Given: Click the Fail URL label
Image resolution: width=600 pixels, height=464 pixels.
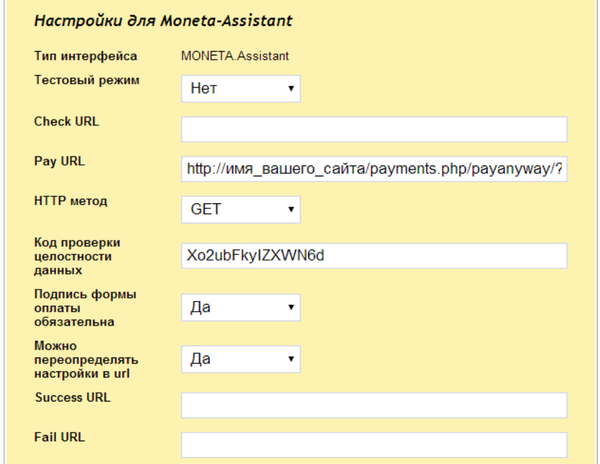Looking at the screenshot, I should click(x=60, y=437).
